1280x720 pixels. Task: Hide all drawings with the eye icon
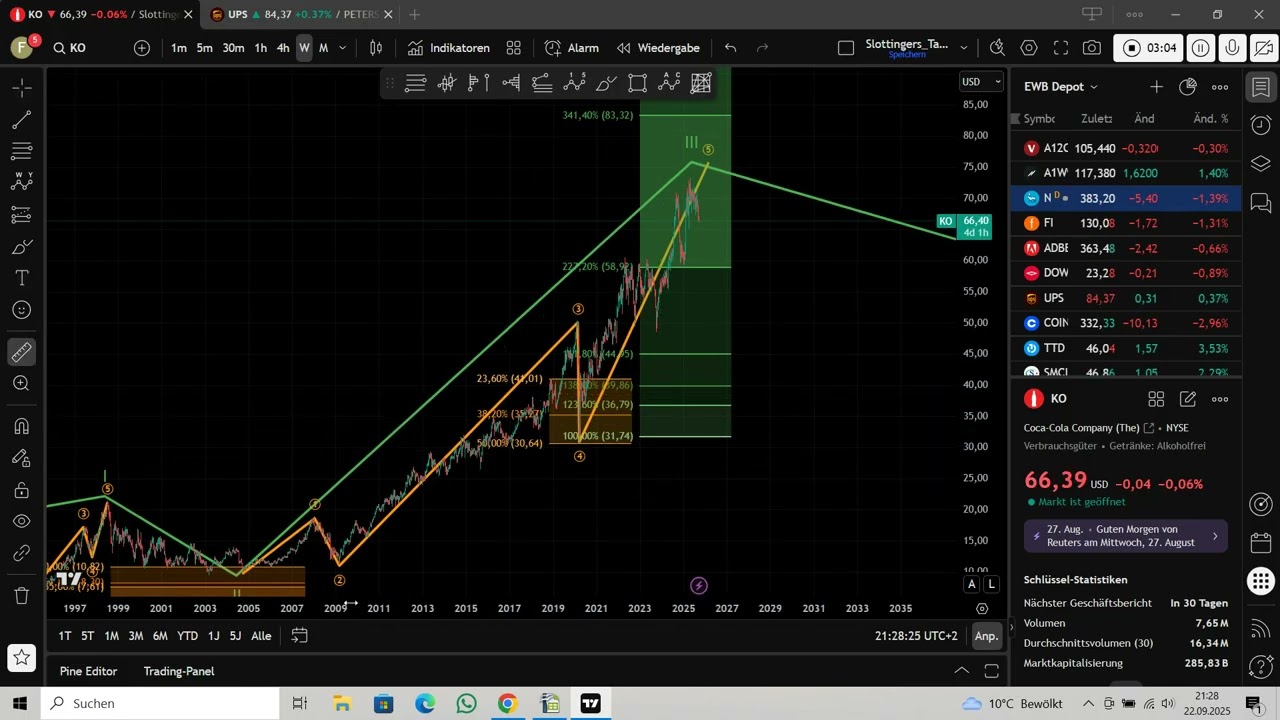21,521
